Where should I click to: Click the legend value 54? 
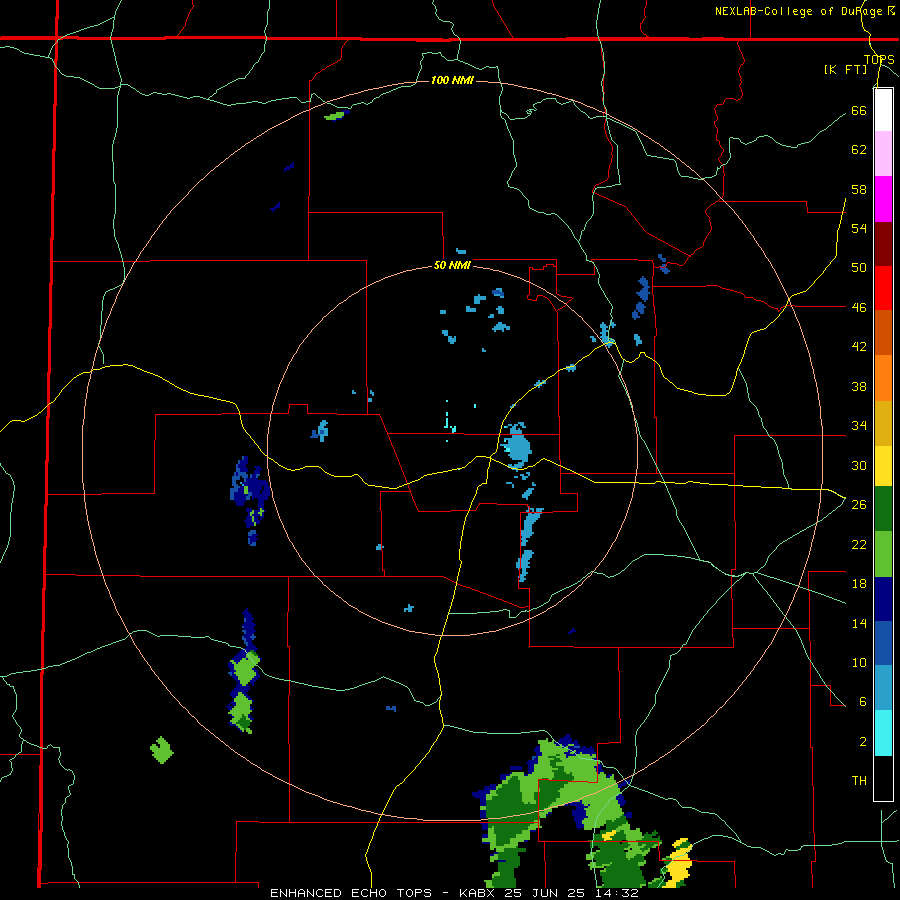coord(859,228)
